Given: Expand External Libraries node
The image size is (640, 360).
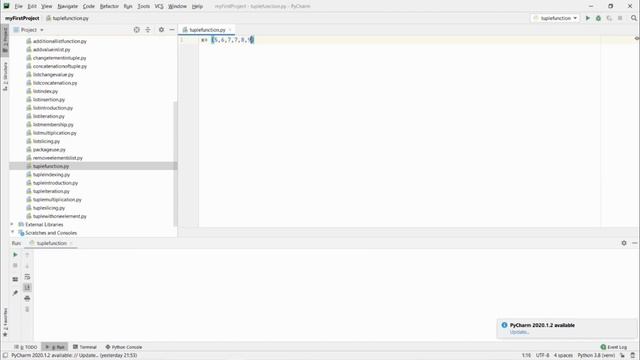Looking at the screenshot, I should click(12, 224).
